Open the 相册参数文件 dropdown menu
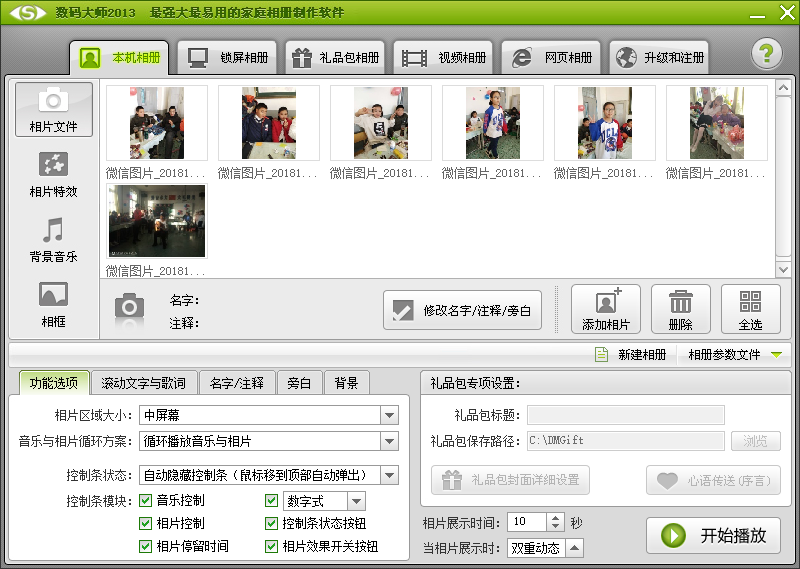The width and height of the screenshot is (800, 569). tap(735, 354)
